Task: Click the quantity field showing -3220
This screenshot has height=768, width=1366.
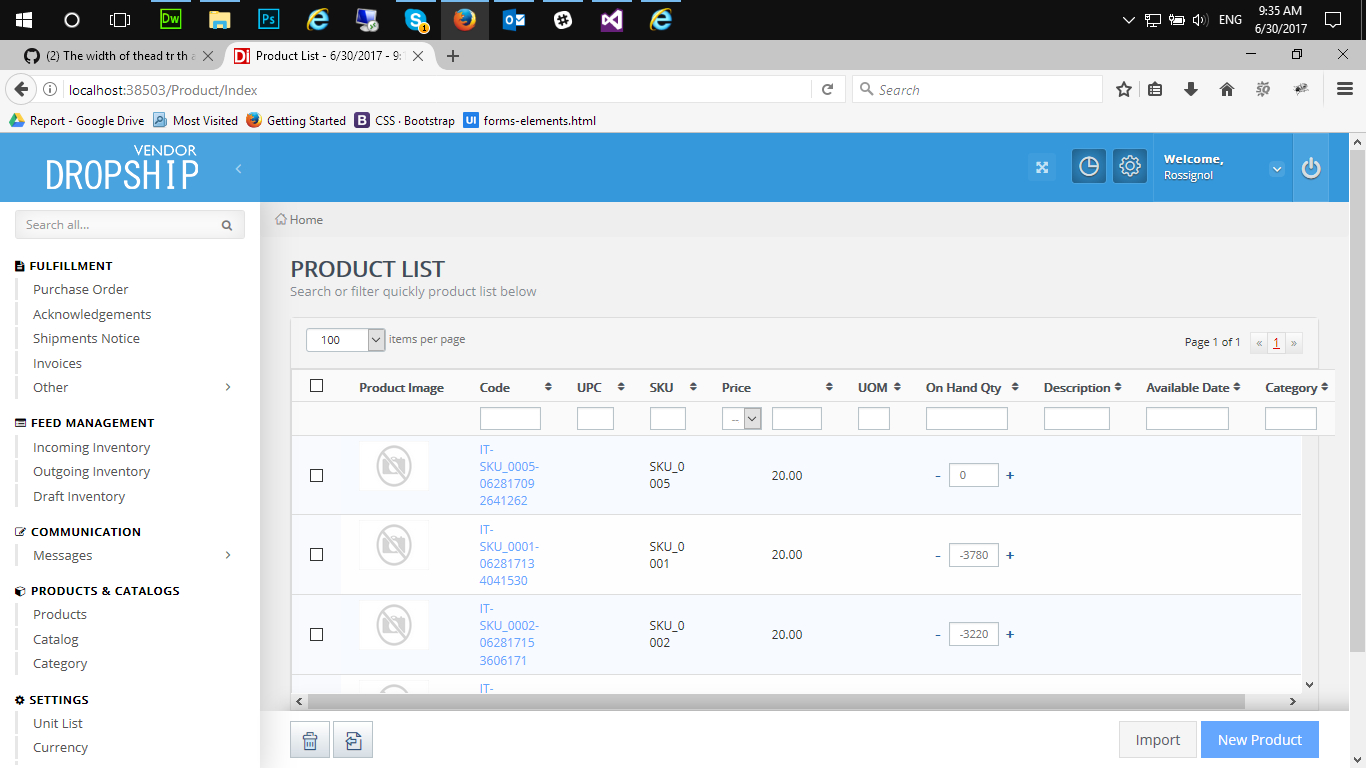Action: (974, 634)
